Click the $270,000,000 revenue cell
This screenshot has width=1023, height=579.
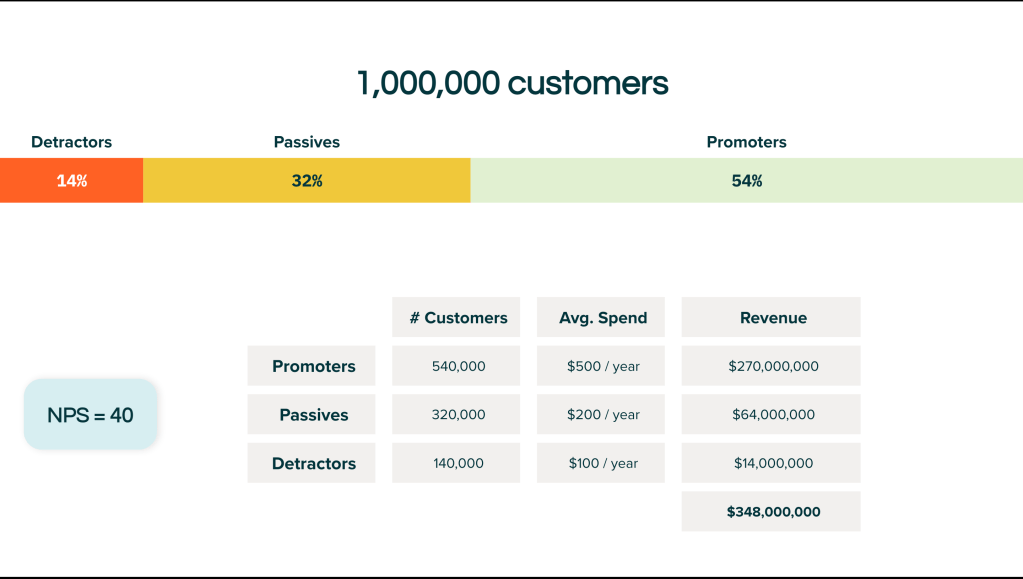pyautogui.click(x=771, y=366)
